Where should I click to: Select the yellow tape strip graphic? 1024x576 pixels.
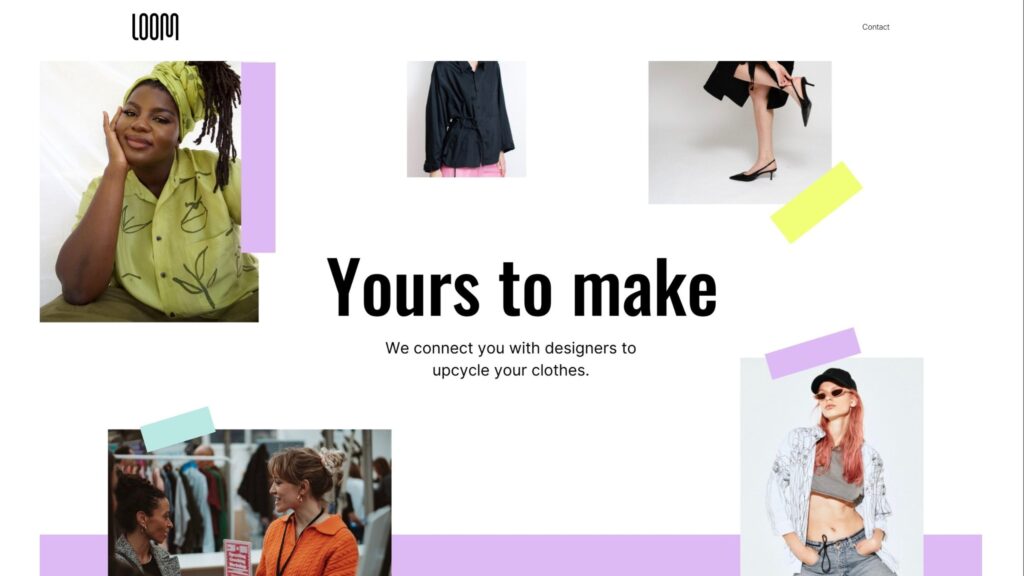[x=816, y=202]
